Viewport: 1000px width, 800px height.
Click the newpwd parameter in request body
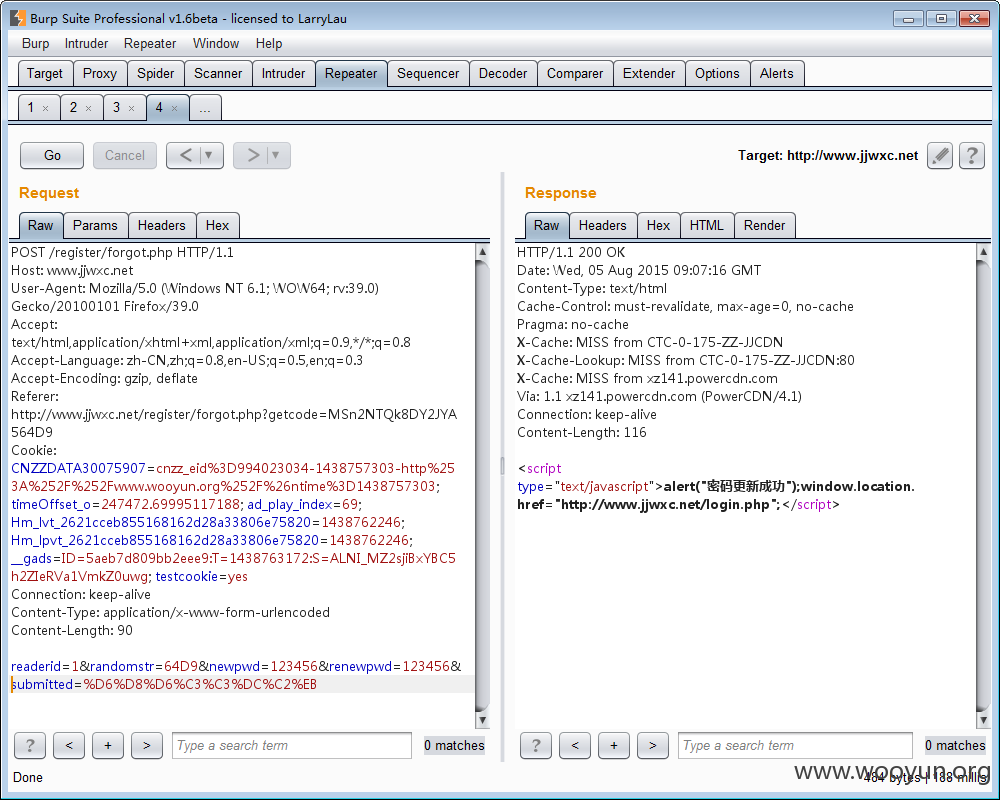click(234, 667)
